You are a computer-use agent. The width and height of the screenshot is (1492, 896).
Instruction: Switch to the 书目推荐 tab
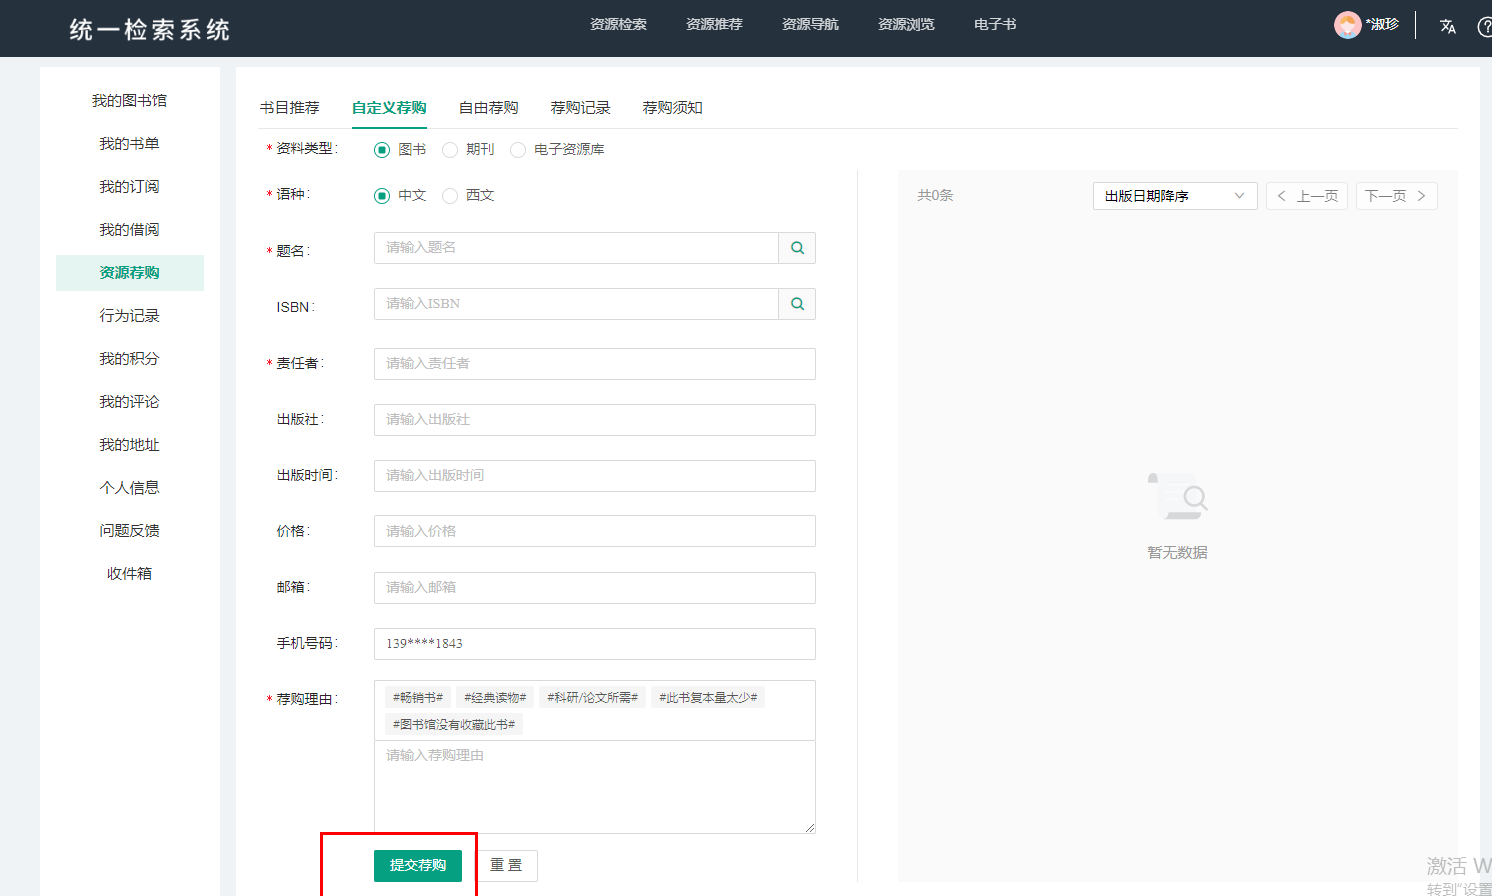pos(289,108)
